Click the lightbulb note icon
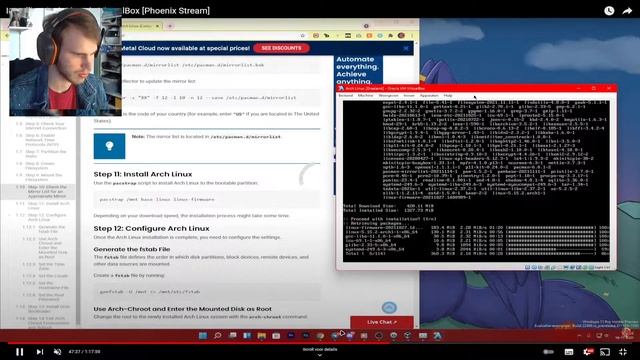640x360 pixels. point(109,146)
